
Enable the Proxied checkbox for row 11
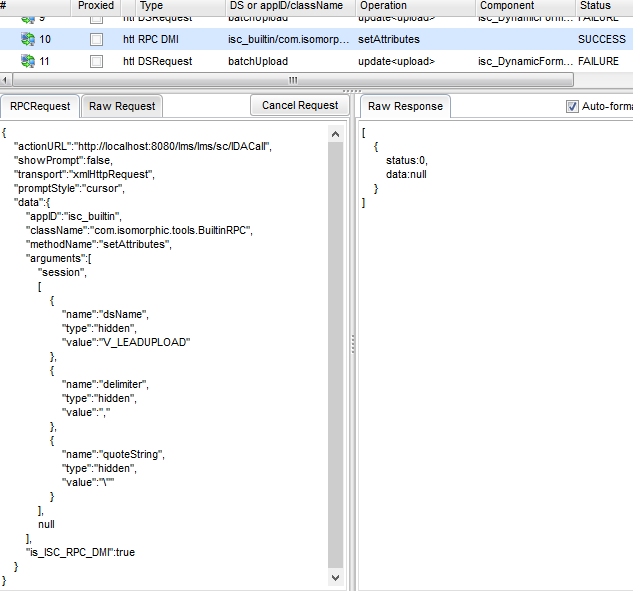pyautogui.click(x=96, y=61)
